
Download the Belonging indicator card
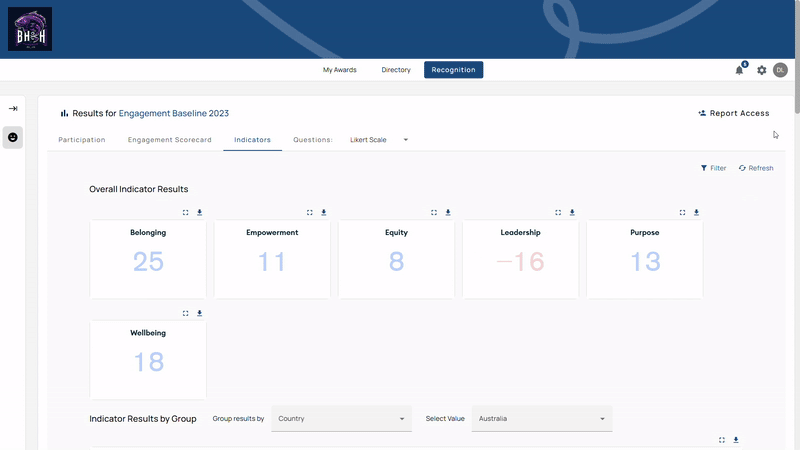[199, 212]
